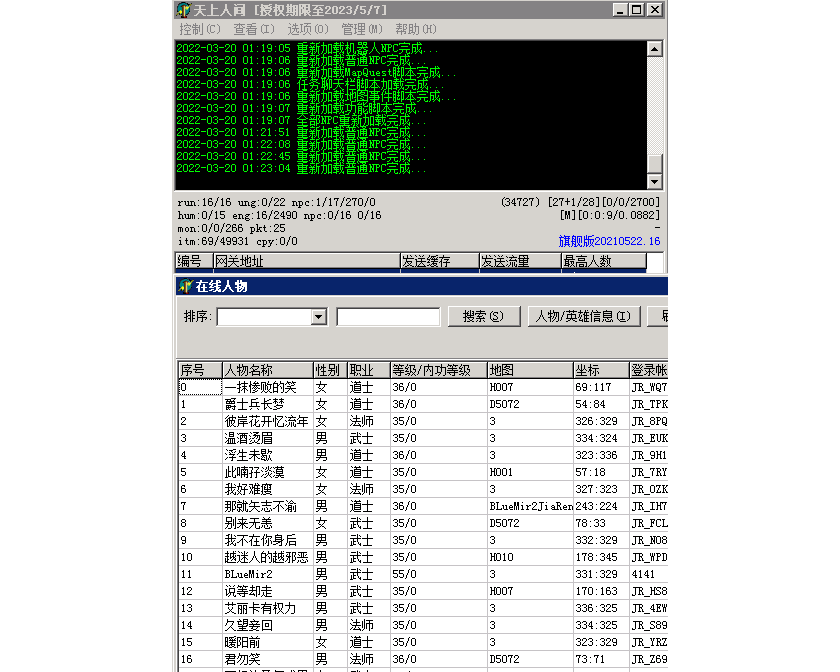Click the search text field beside 排序
This screenshot has width=840, height=672.
(388, 317)
